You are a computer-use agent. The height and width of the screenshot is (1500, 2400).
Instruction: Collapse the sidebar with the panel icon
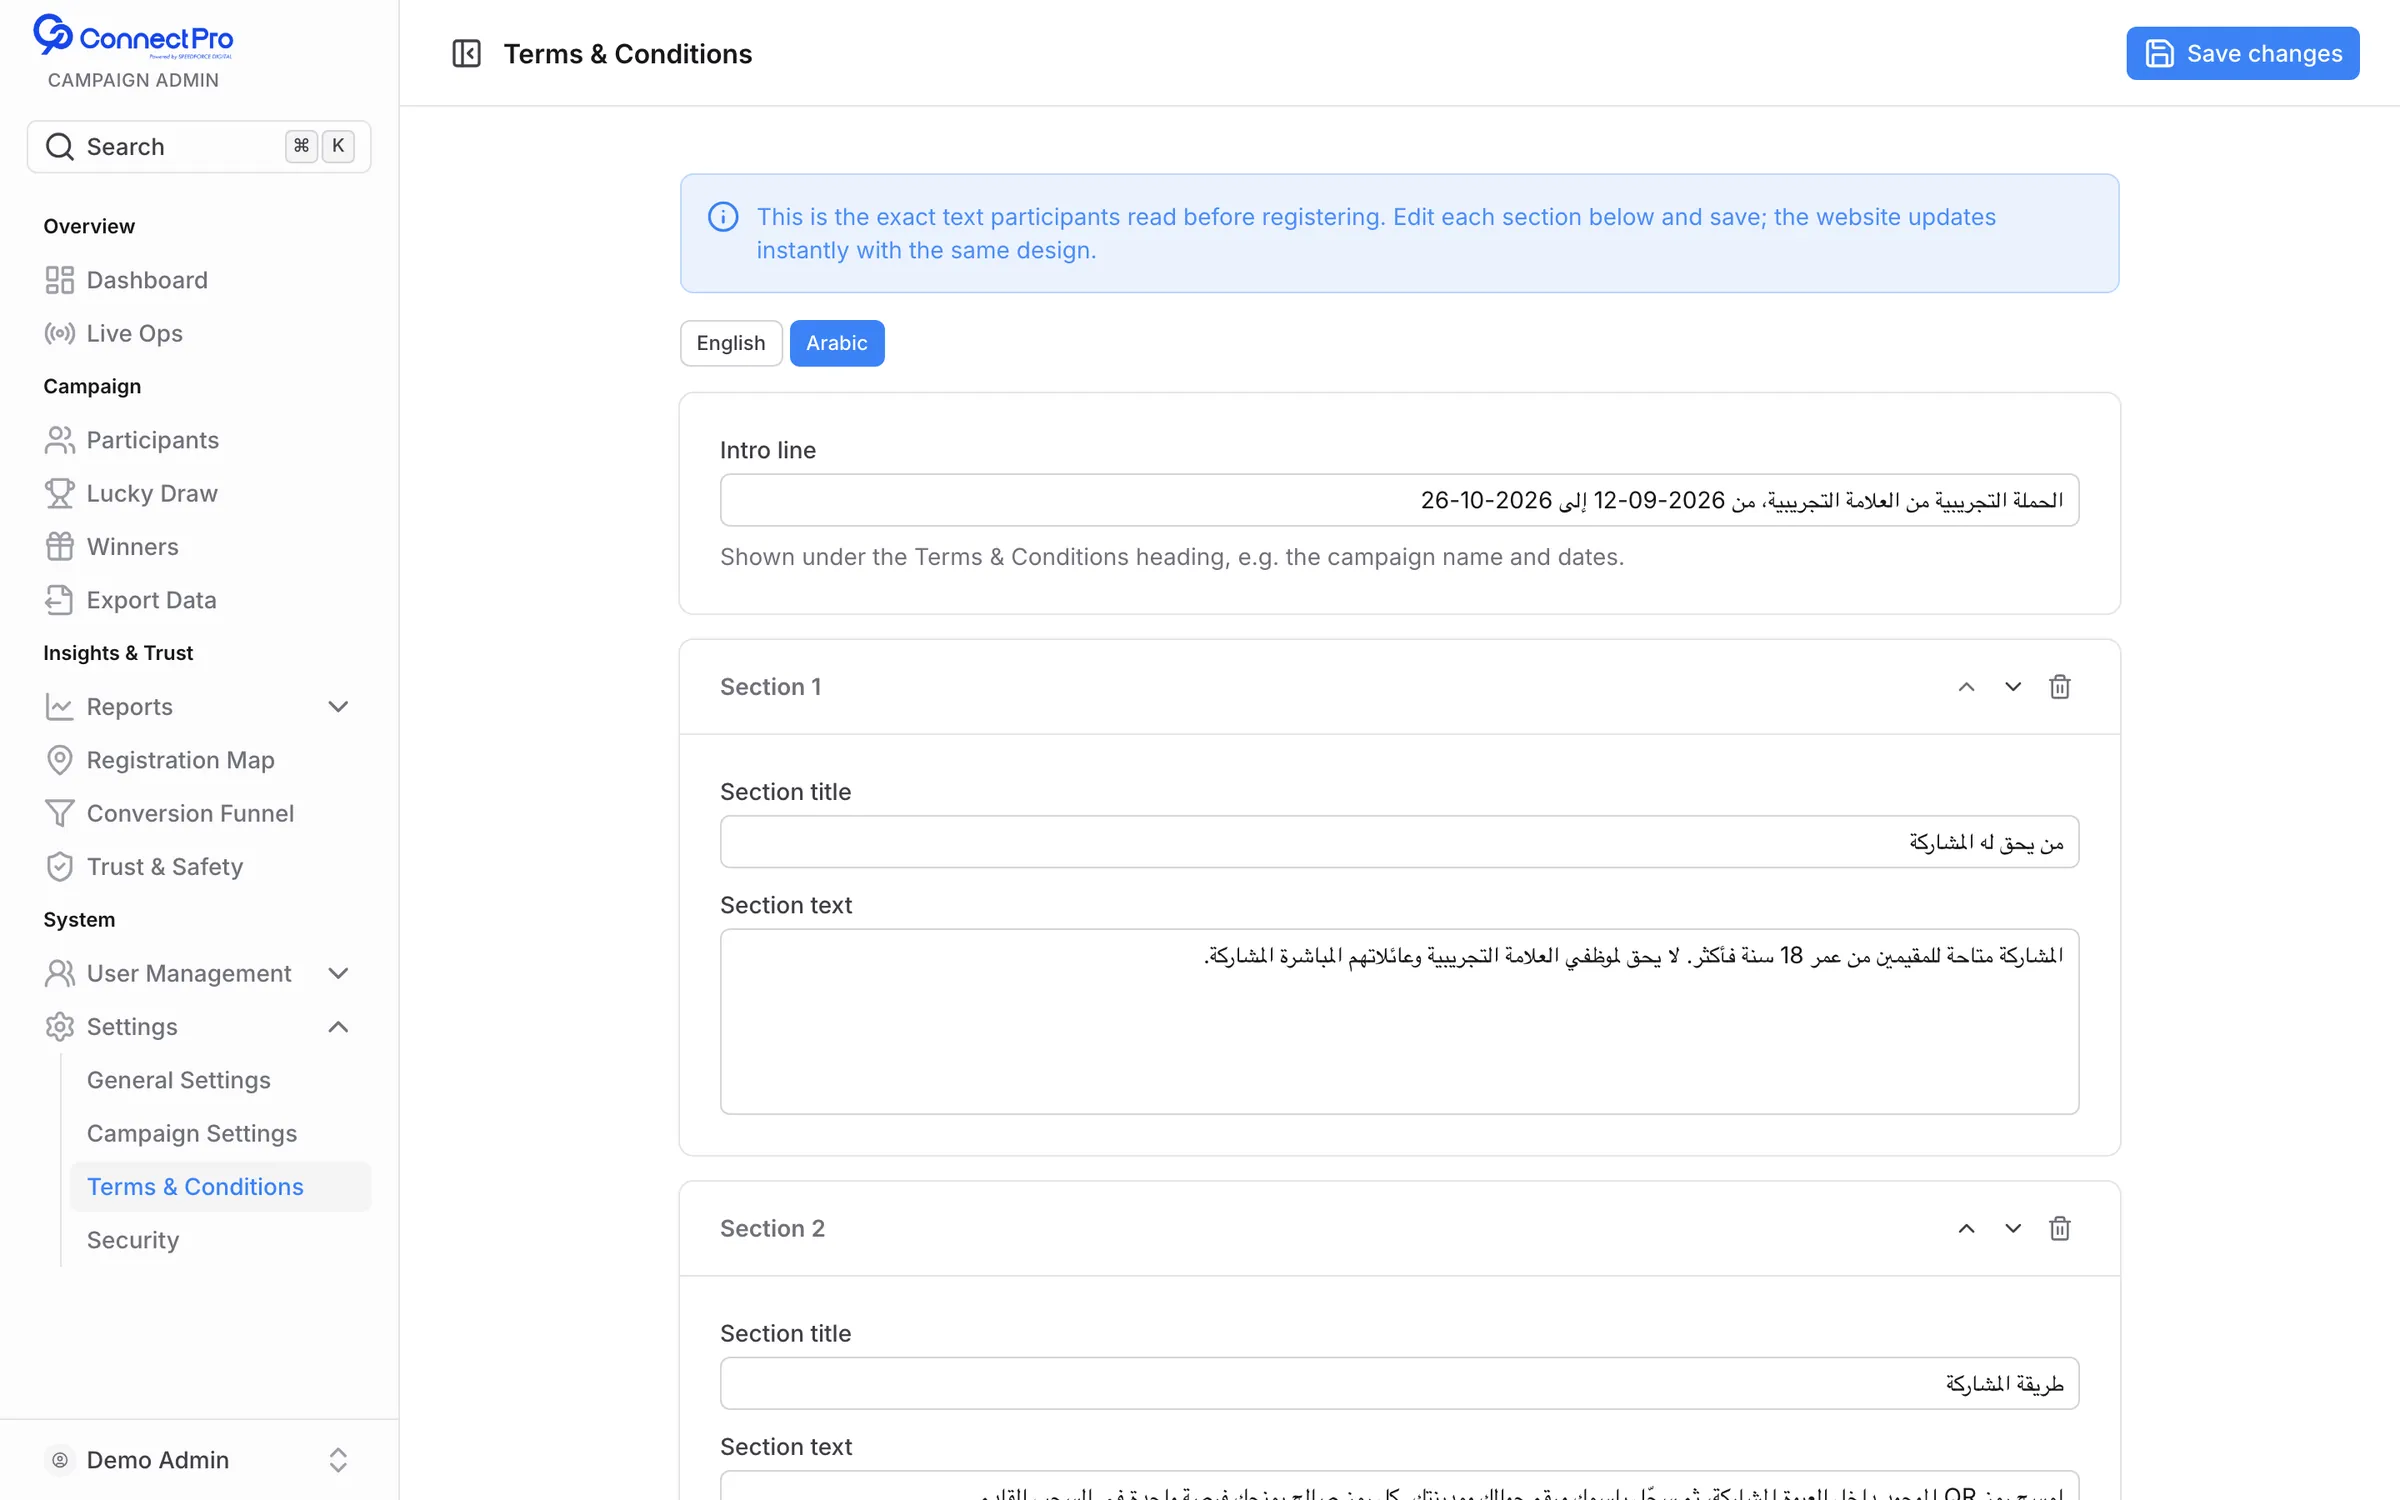point(466,53)
